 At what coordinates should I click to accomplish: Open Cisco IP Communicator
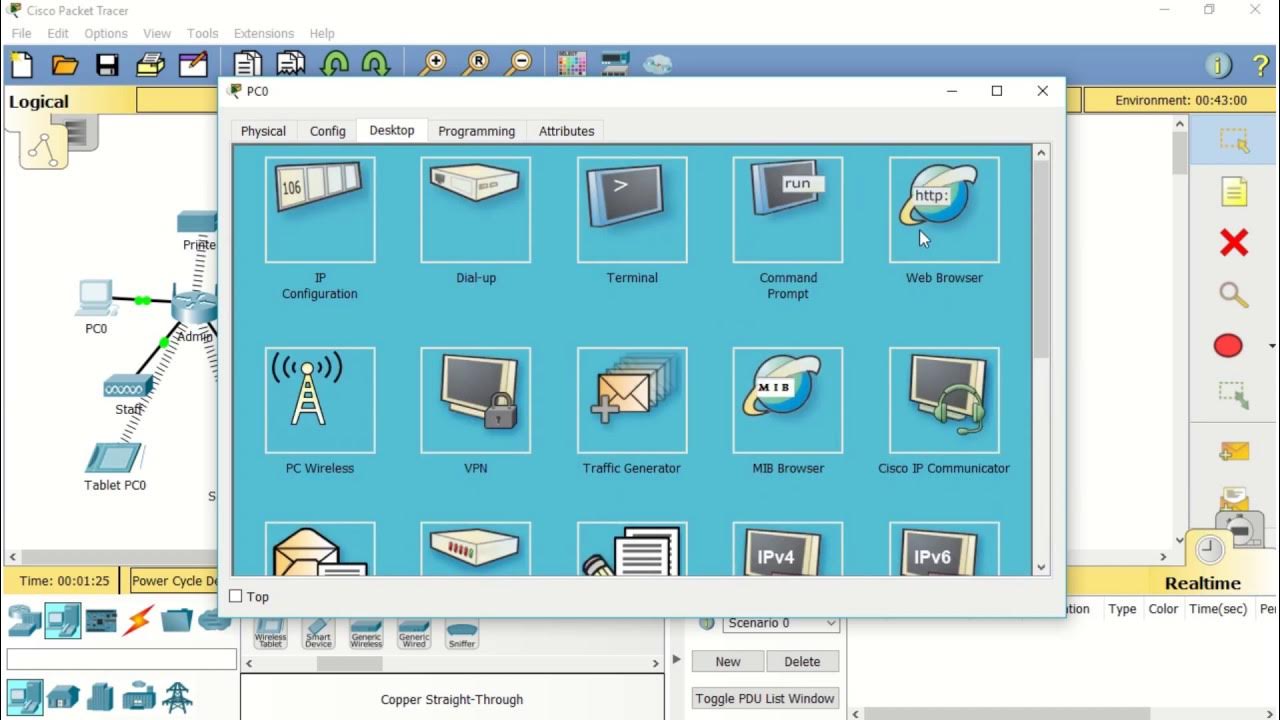pos(944,400)
